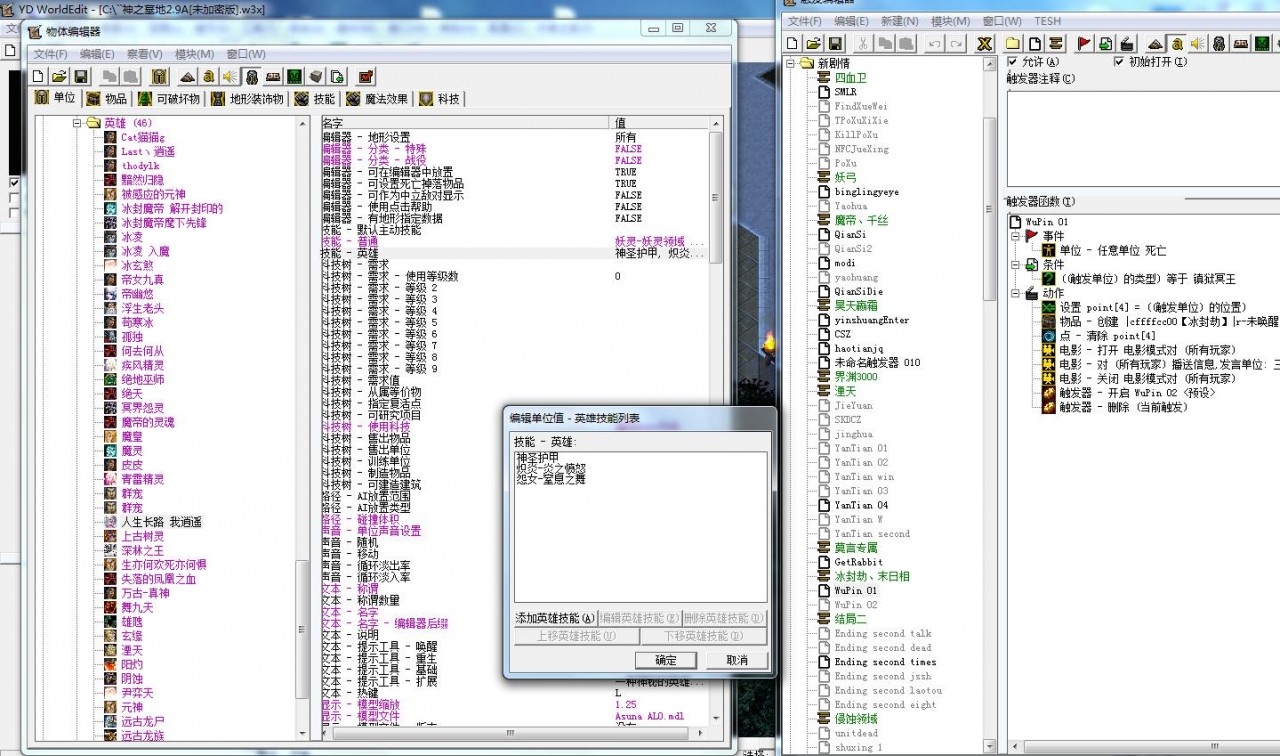Click New Category folder icon in Trigger Editor
Screen dimensions: 1280x756
coord(1013,44)
